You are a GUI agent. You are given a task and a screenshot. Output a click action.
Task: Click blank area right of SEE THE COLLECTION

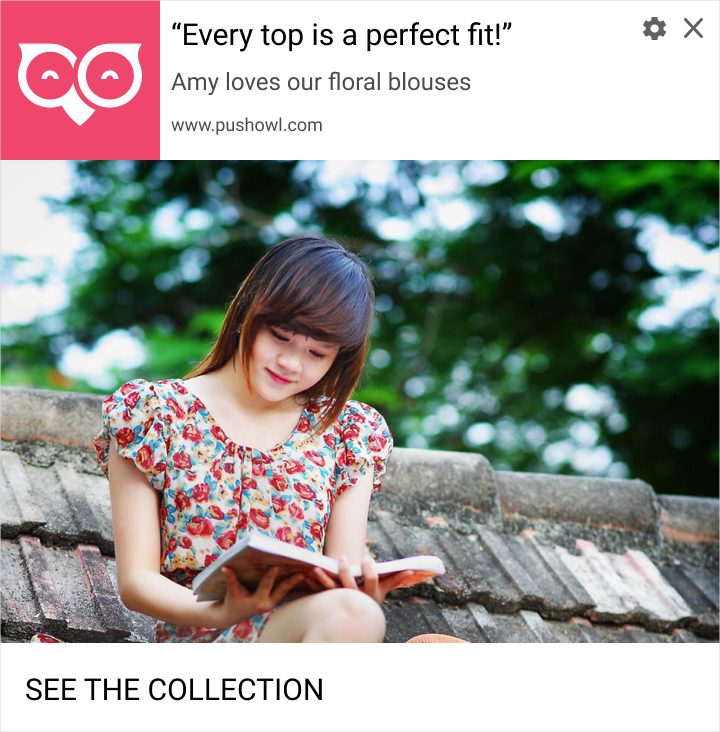(521, 690)
